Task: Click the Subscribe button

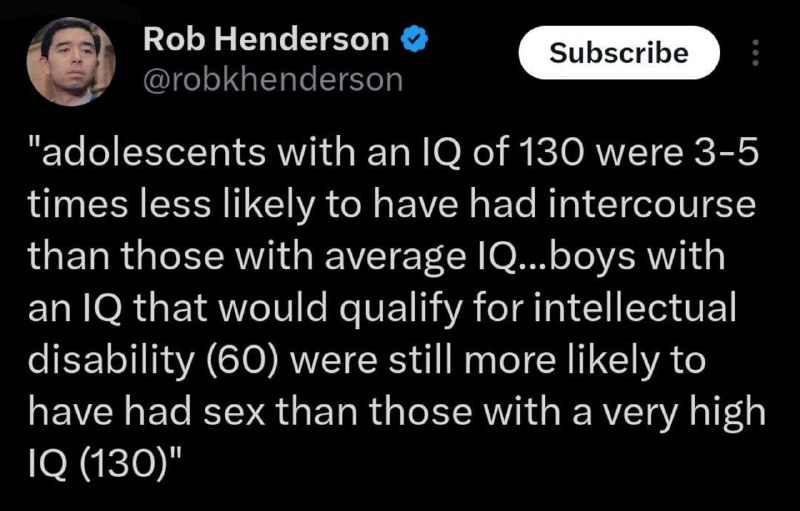Action: point(619,53)
